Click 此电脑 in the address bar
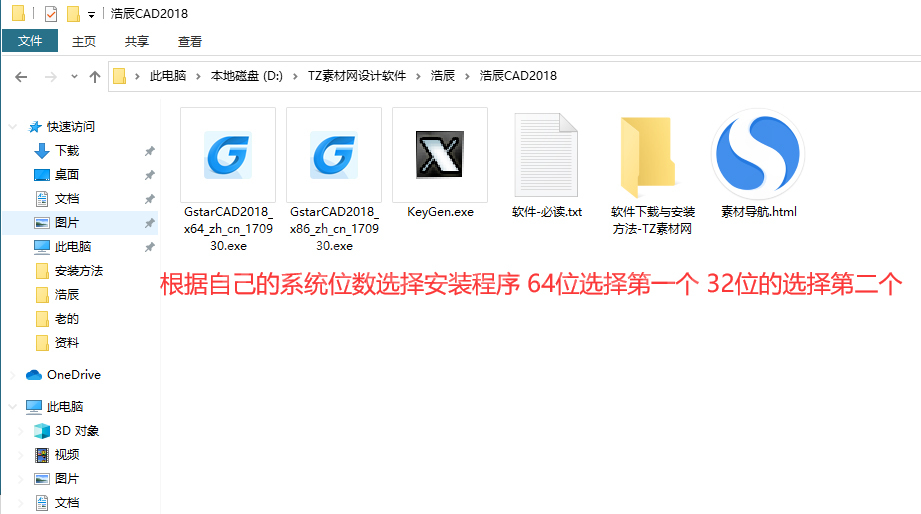Viewport: 921px width, 514px height. point(168,76)
